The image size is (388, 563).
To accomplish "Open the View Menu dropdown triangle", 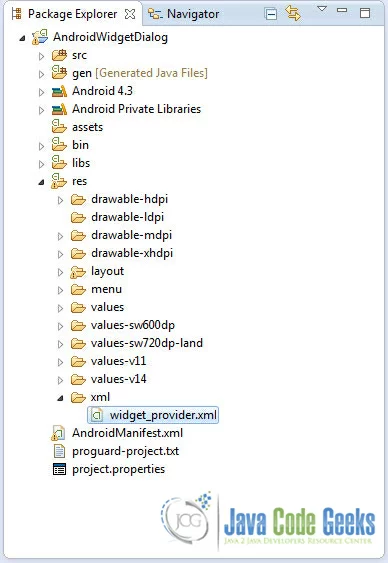I will (322, 9).
